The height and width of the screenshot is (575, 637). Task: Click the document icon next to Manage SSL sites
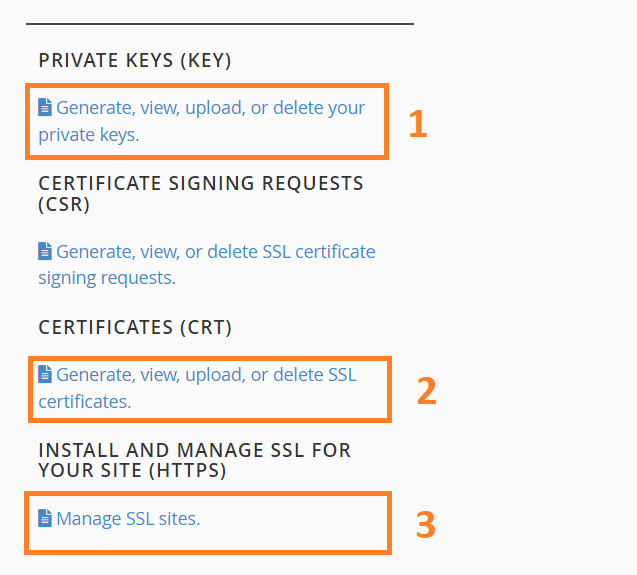point(45,518)
